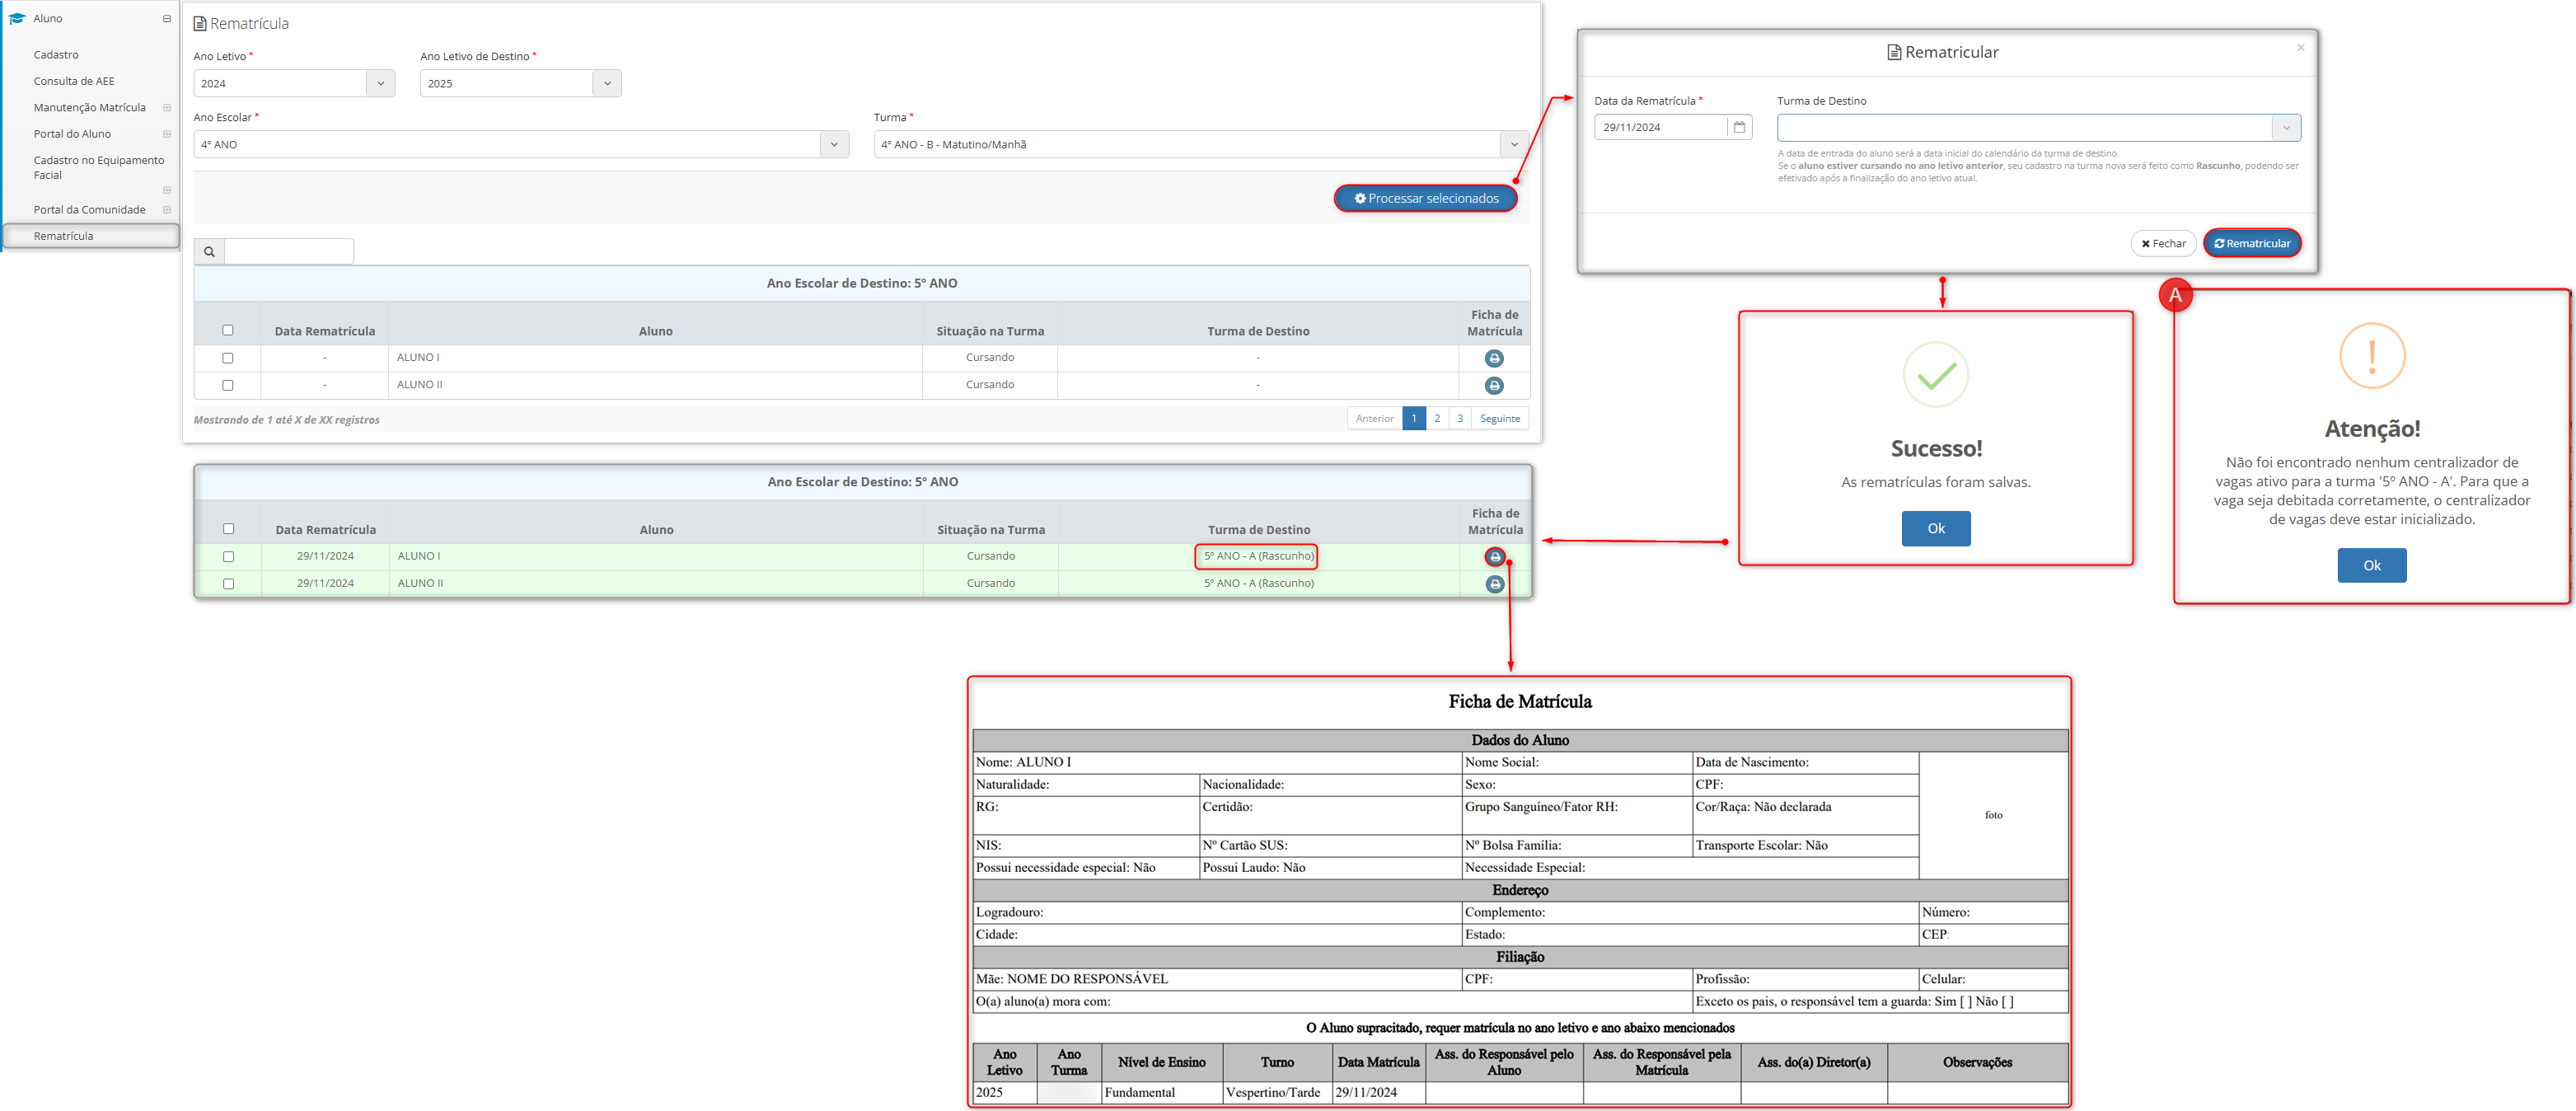
Task: Go to Seguinte page
Action: 1500,418
